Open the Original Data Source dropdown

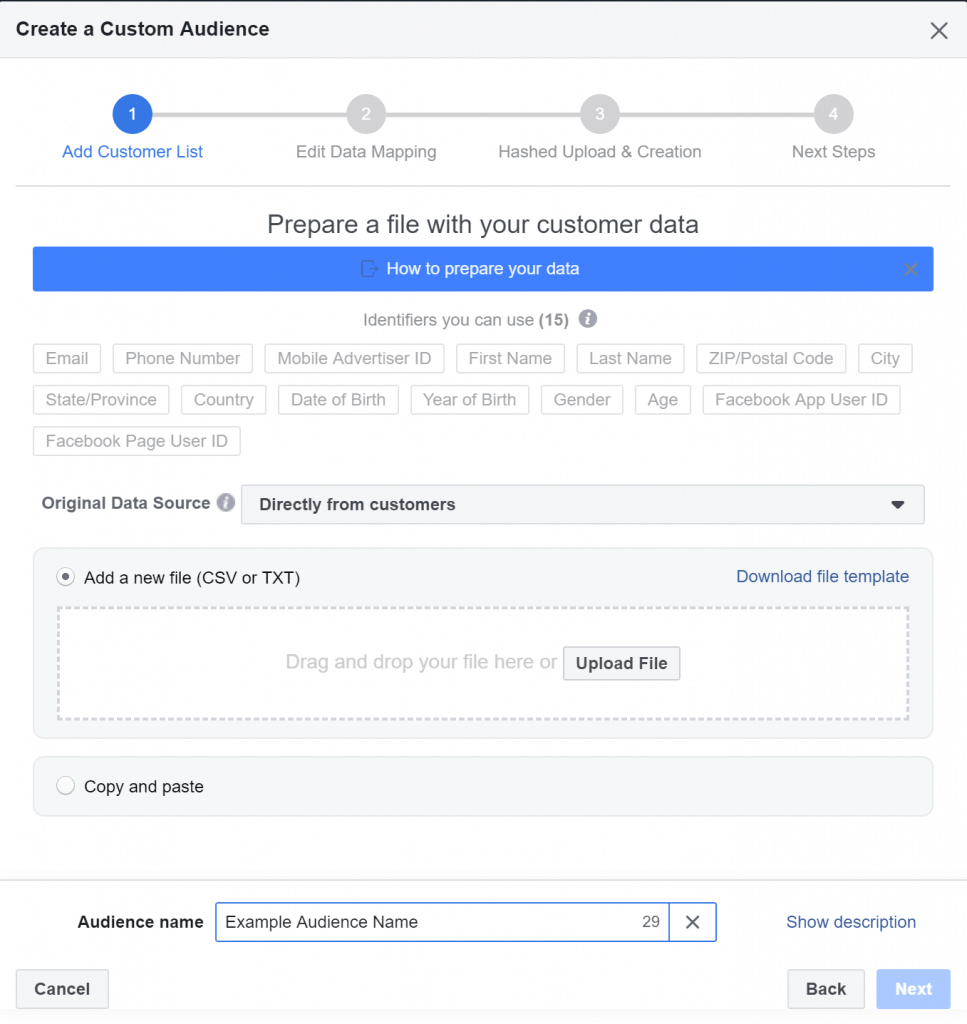tap(582, 504)
